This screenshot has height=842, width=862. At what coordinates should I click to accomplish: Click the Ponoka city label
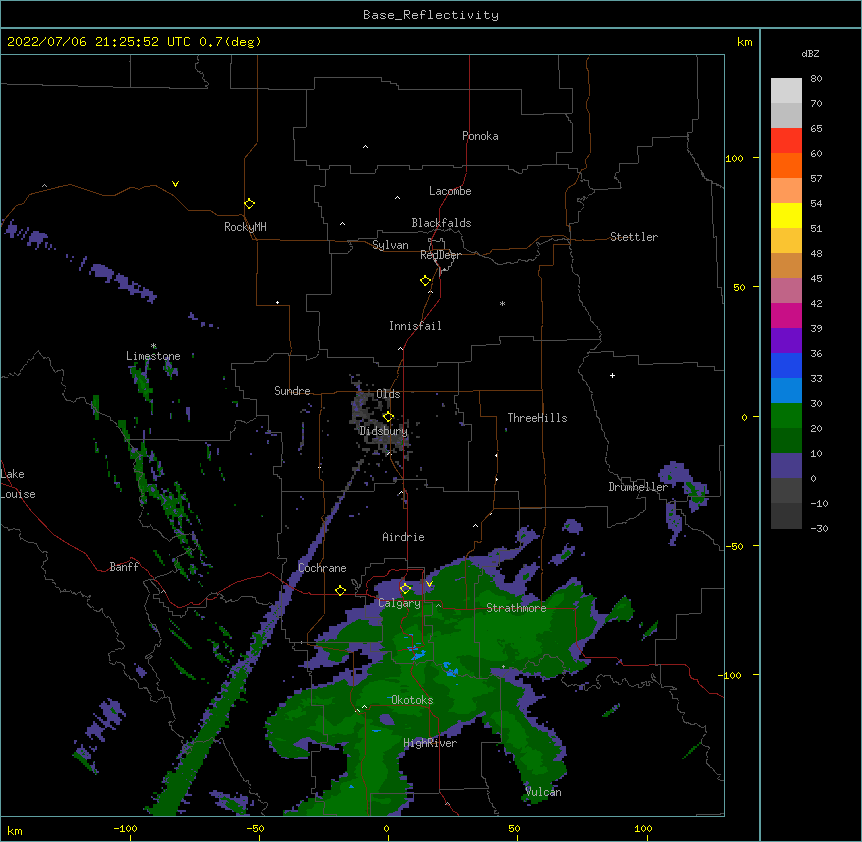(x=480, y=136)
